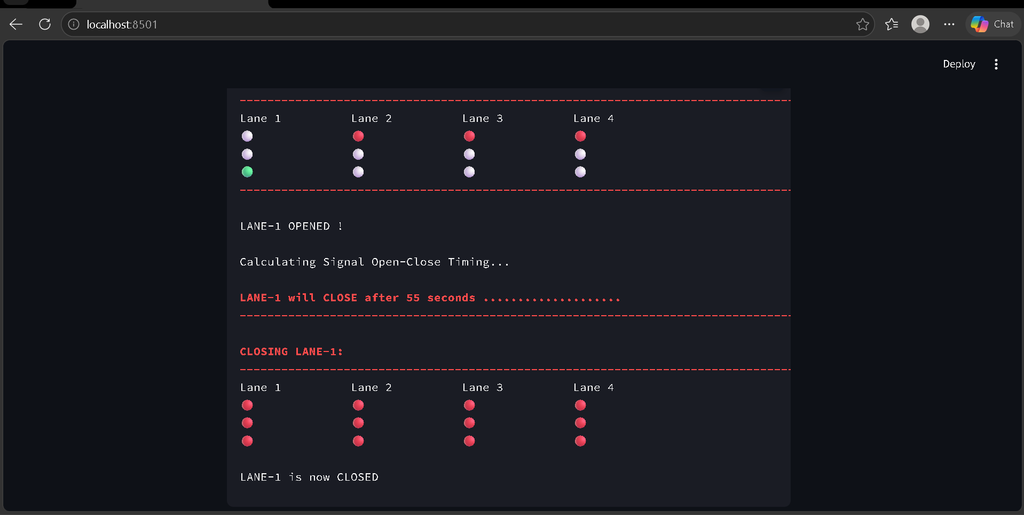The height and width of the screenshot is (515, 1024).
Task: Click bottom red light of Lane 4 in closing panel
Action: [580, 441]
